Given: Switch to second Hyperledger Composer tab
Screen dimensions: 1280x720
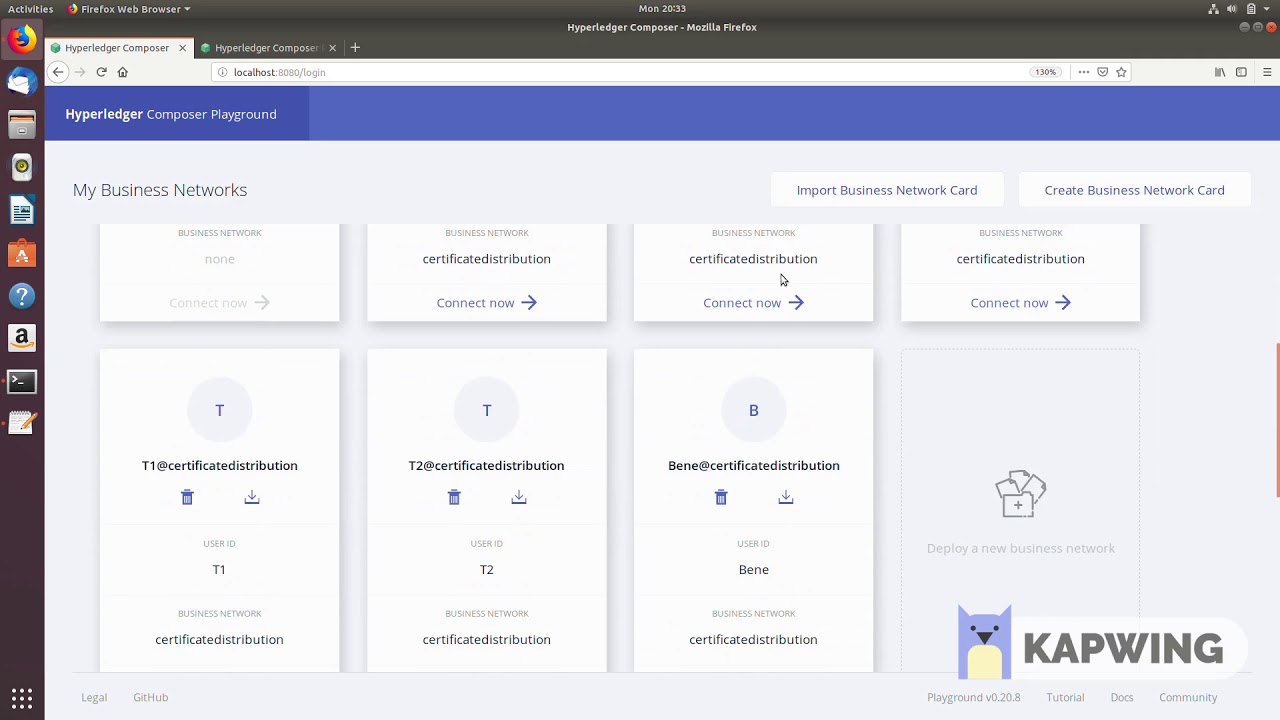Looking at the screenshot, I should click(267, 47).
